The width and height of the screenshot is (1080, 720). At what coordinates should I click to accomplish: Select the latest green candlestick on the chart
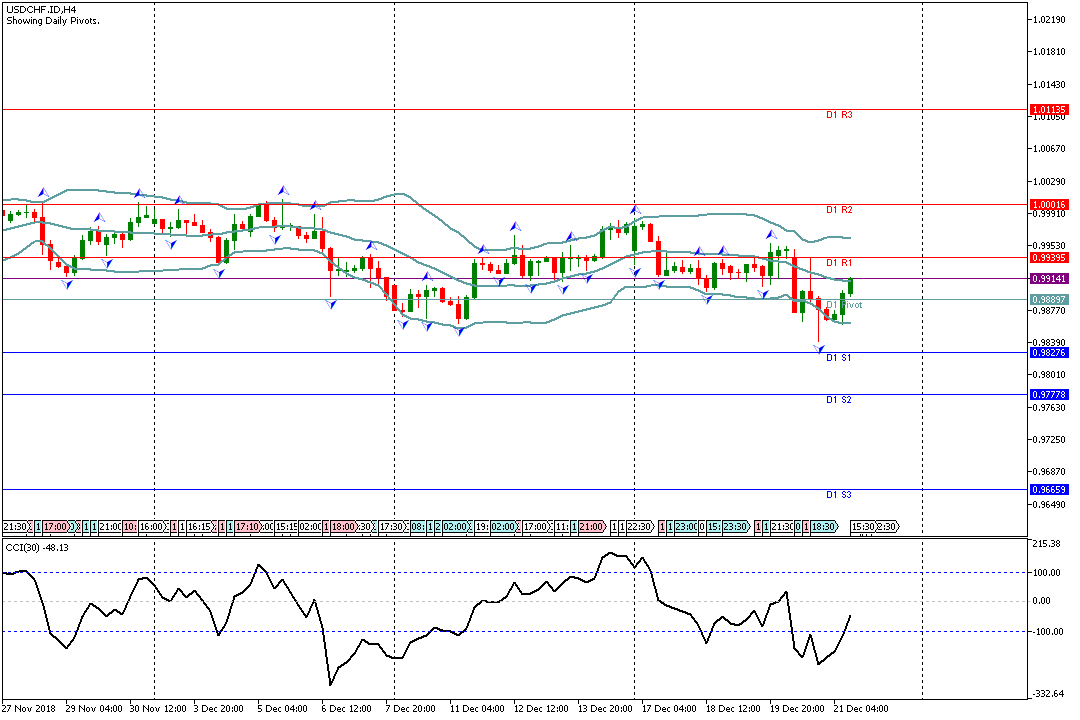coord(850,286)
